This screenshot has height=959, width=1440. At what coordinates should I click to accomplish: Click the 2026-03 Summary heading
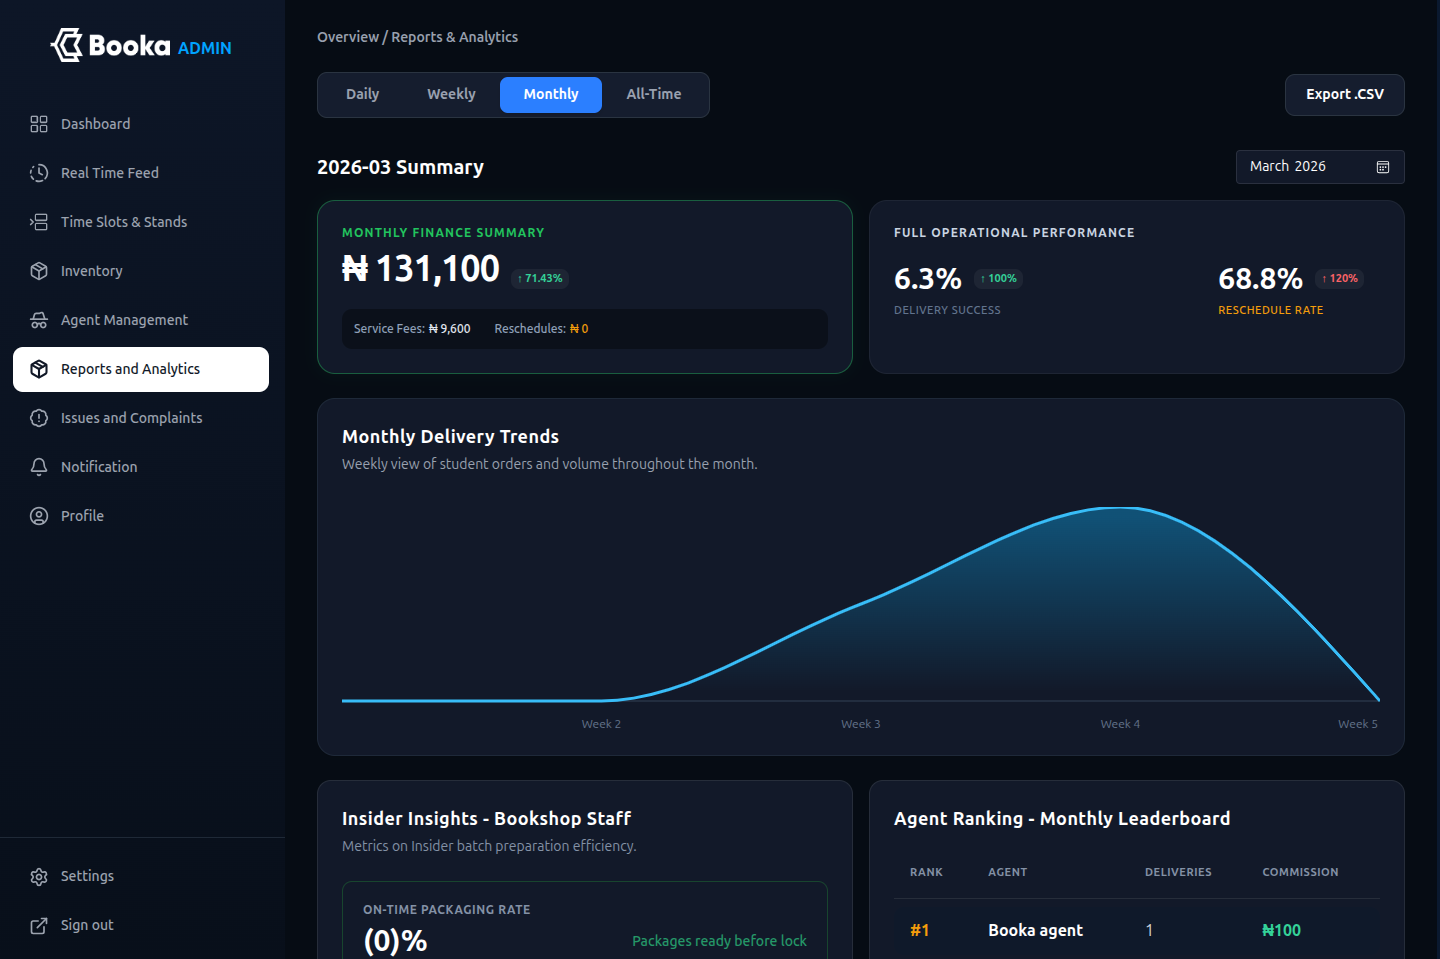[x=400, y=168]
